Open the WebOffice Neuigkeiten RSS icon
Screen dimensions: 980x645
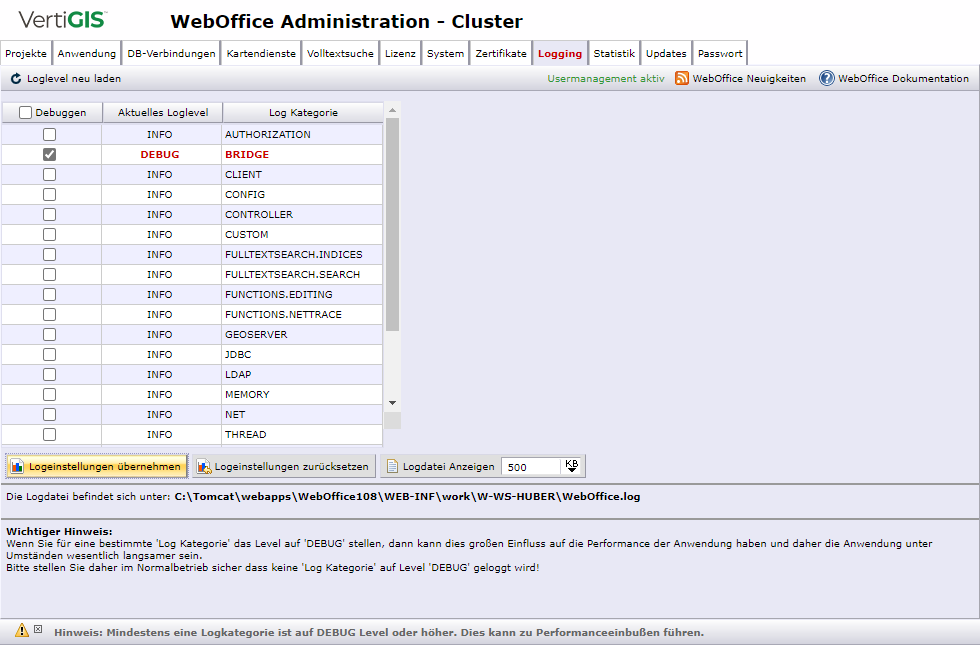coord(682,78)
